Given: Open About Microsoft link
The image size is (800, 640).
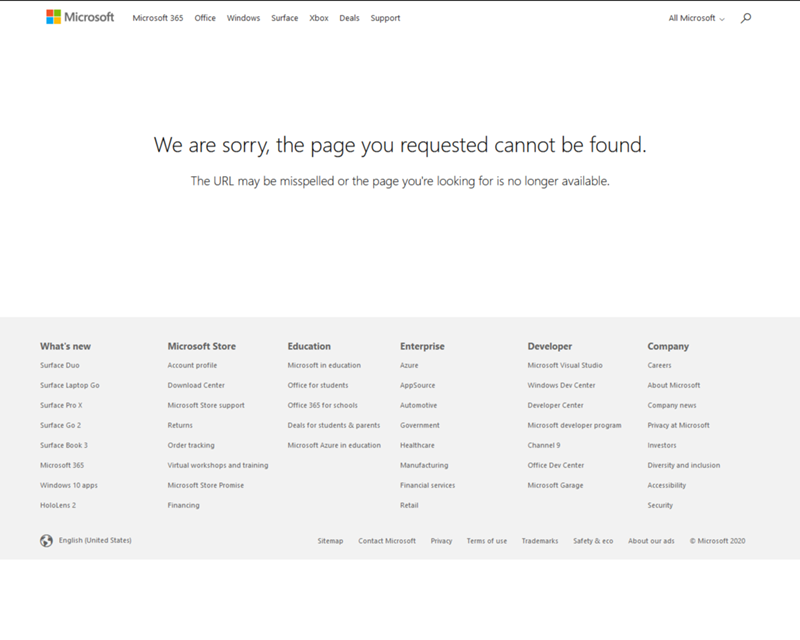Looking at the screenshot, I should click(674, 385).
